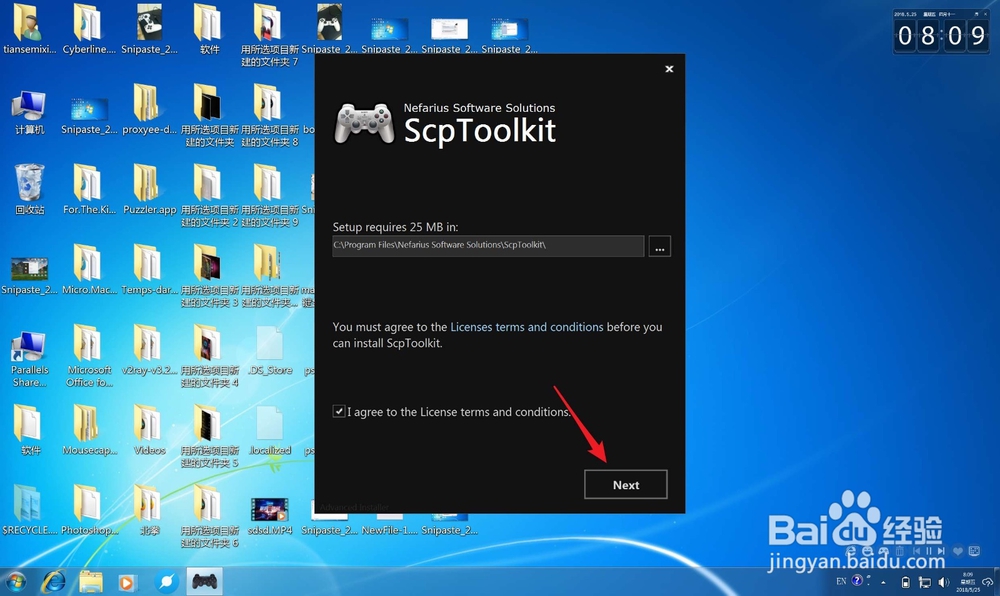Click the blue question mark tray icon
The width and height of the screenshot is (1000, 596).
point(857,580)
